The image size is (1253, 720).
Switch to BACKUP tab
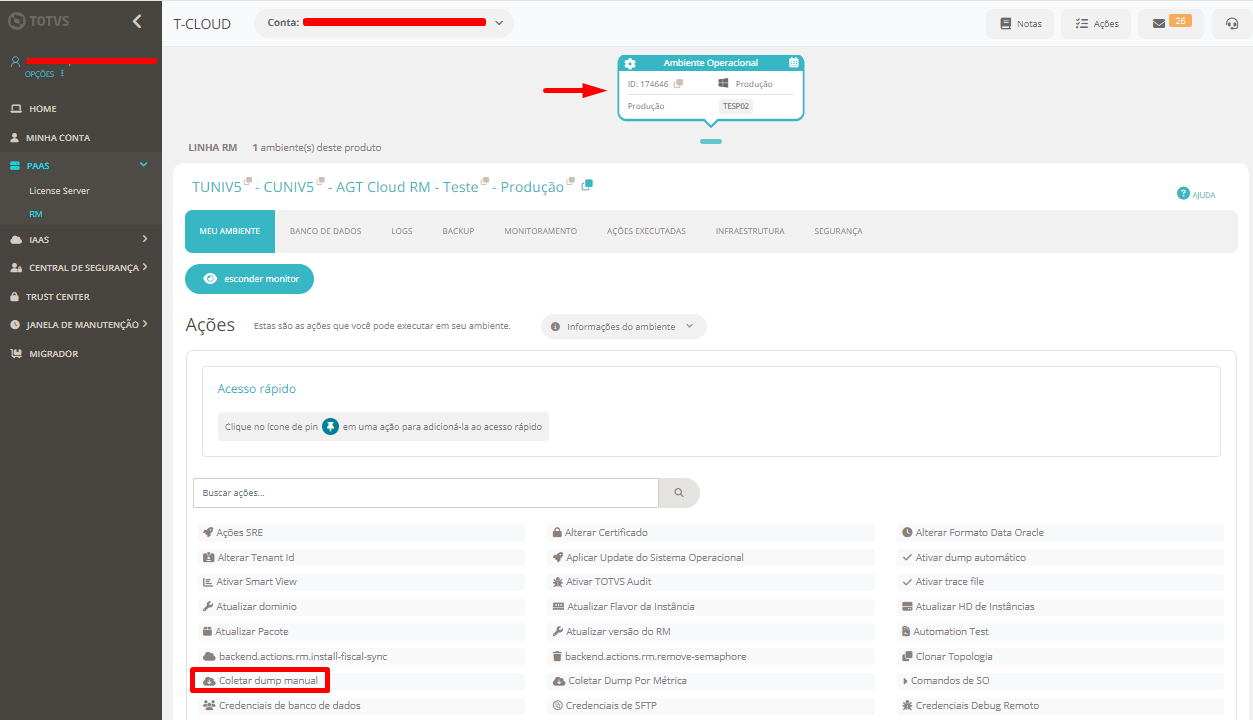pyautogui.click(x=458, y=231)
